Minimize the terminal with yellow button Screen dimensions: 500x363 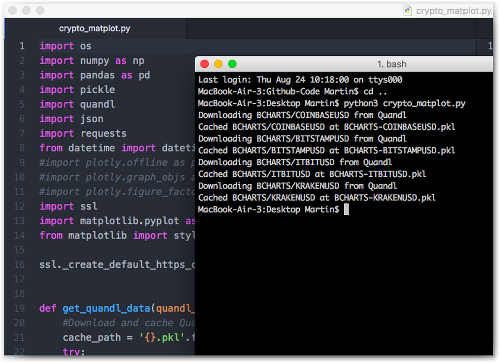218,64
